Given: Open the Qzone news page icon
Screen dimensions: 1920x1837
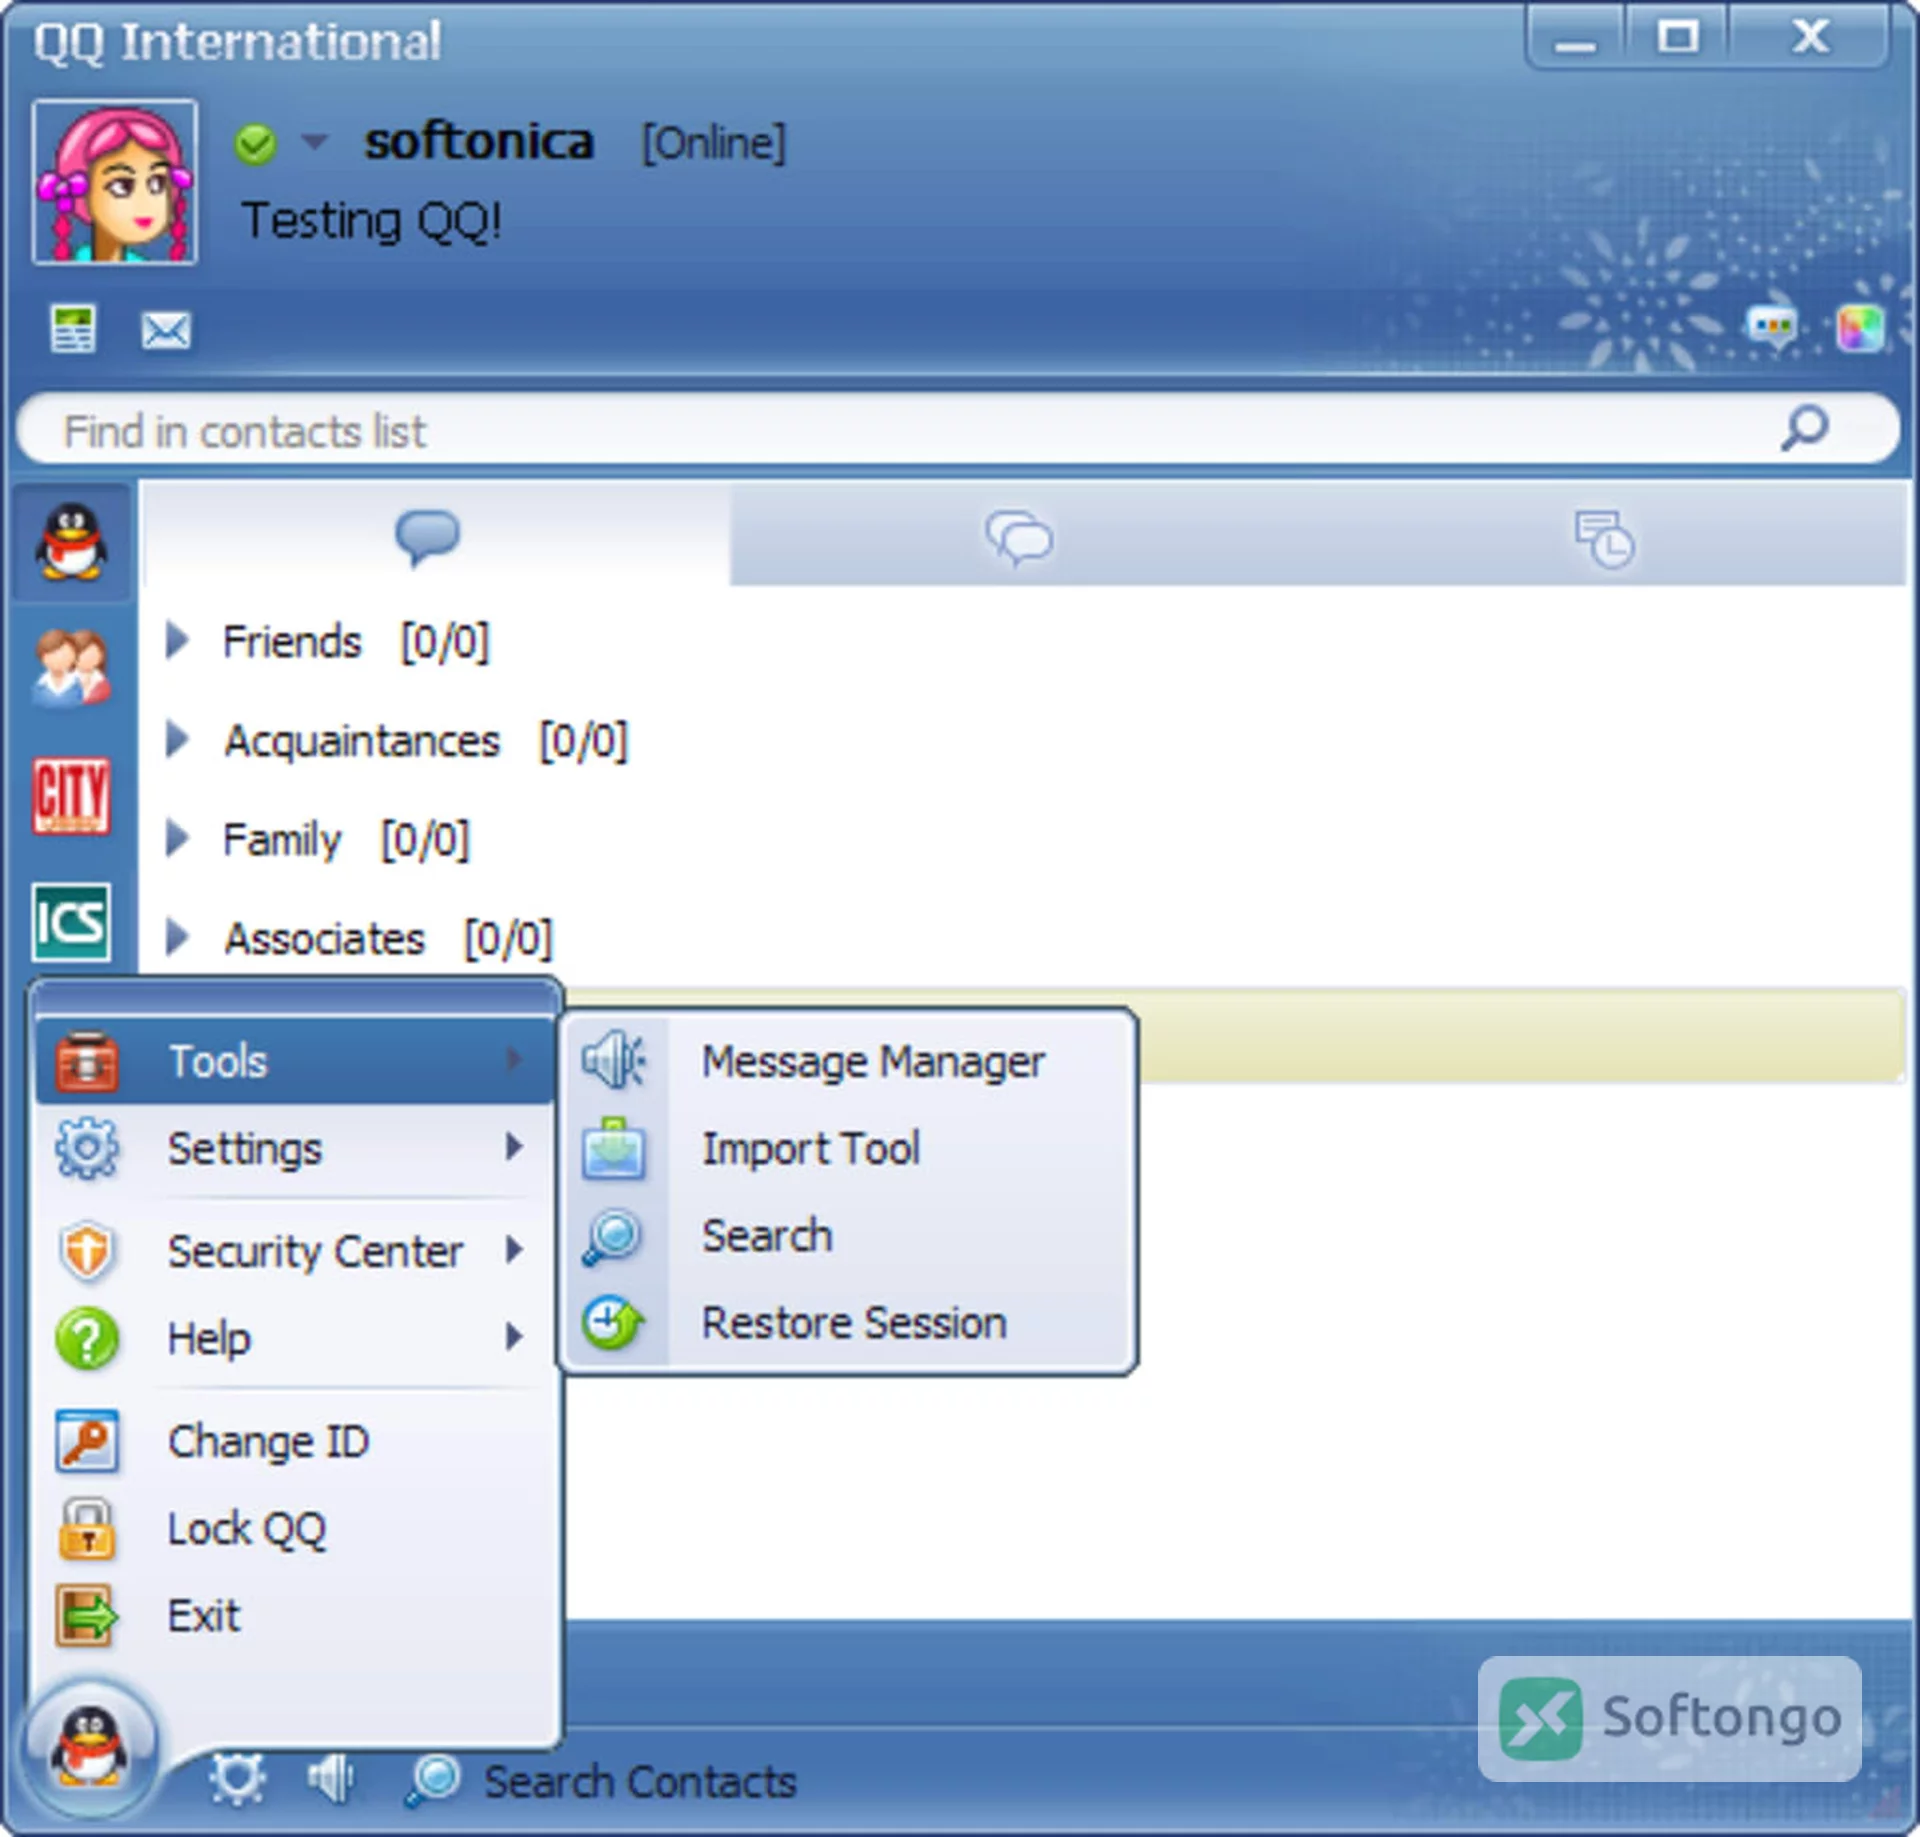Looking at the screenshot, I should click(x=73, y=329).
